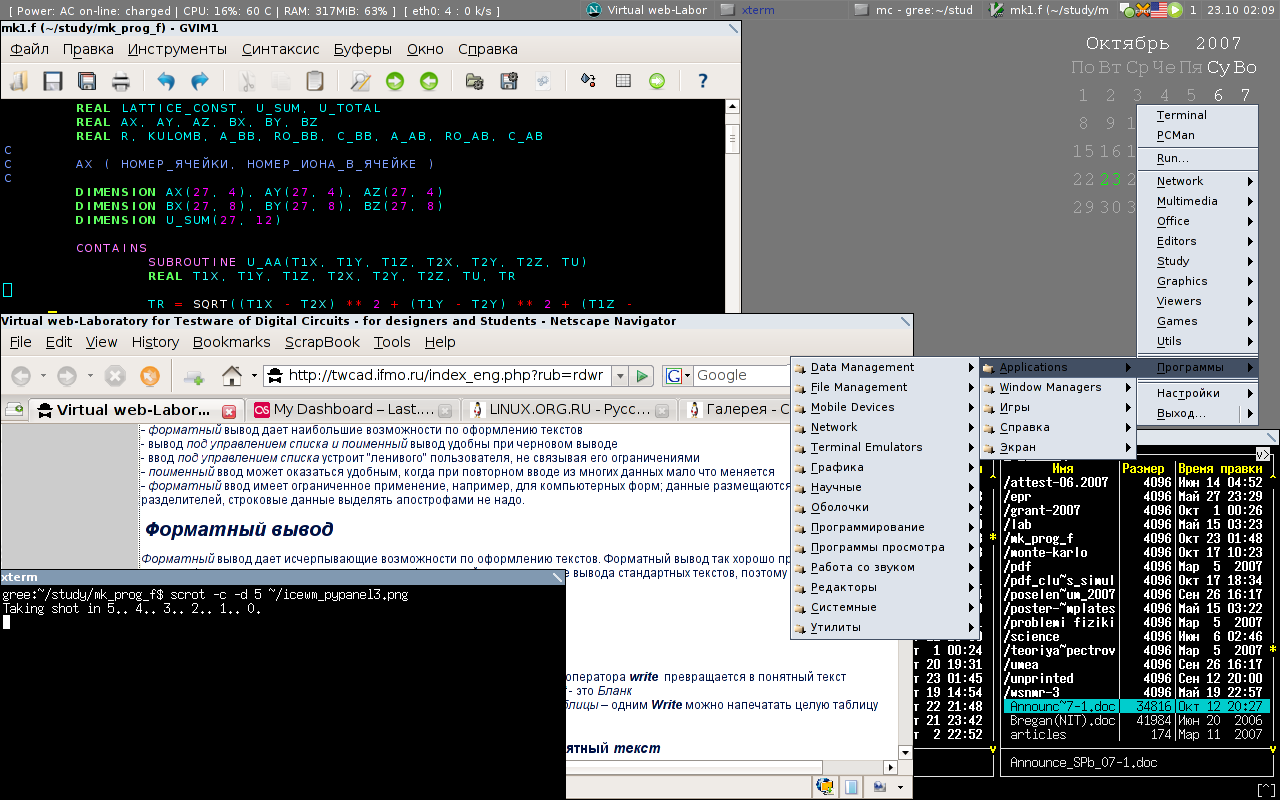Click the Save floppy icon in GVIM toolbar
Viewport: 1280px width, 800px height.
(53, 81)
